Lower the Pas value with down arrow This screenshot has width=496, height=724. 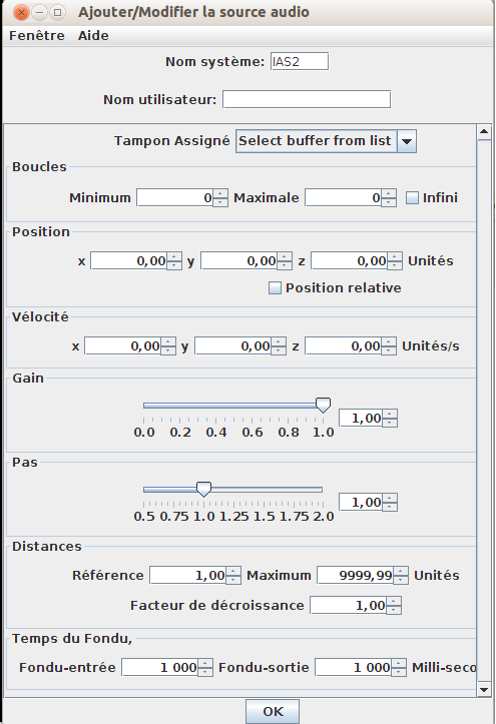(x=390, y=507)
